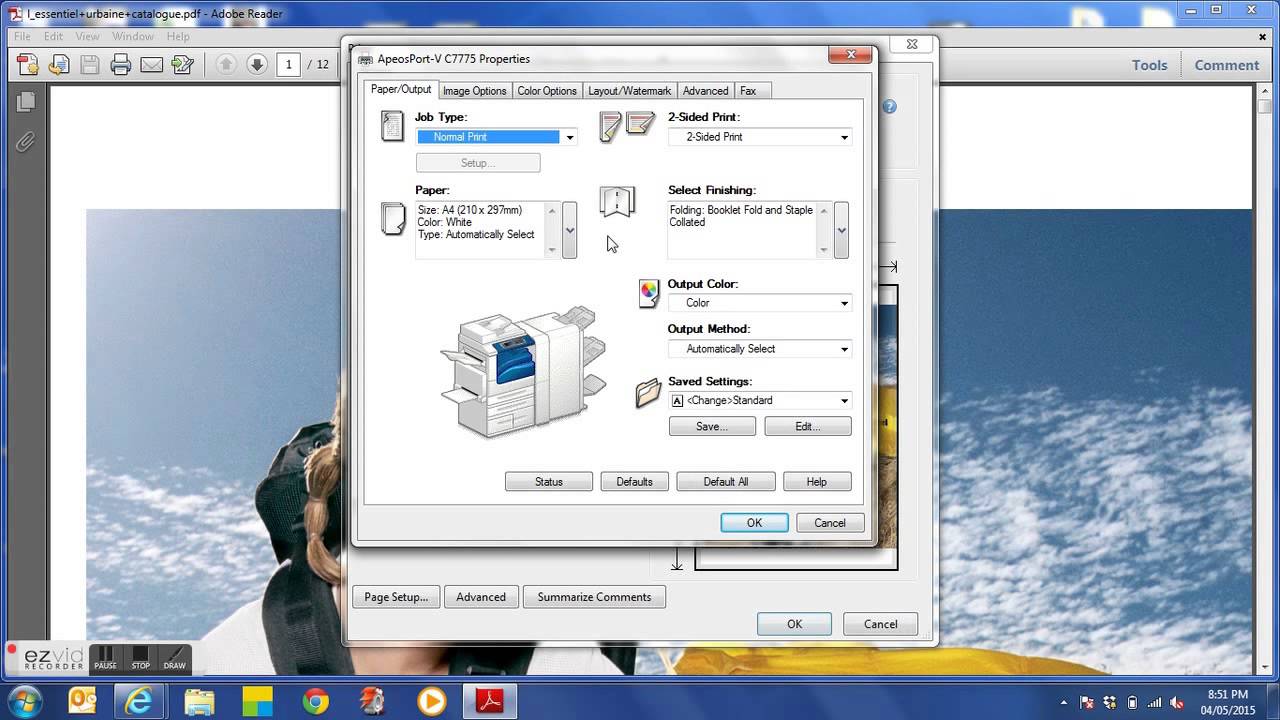1280x720 pixels.
Task: Click the Status button
Action: point(549,482)
